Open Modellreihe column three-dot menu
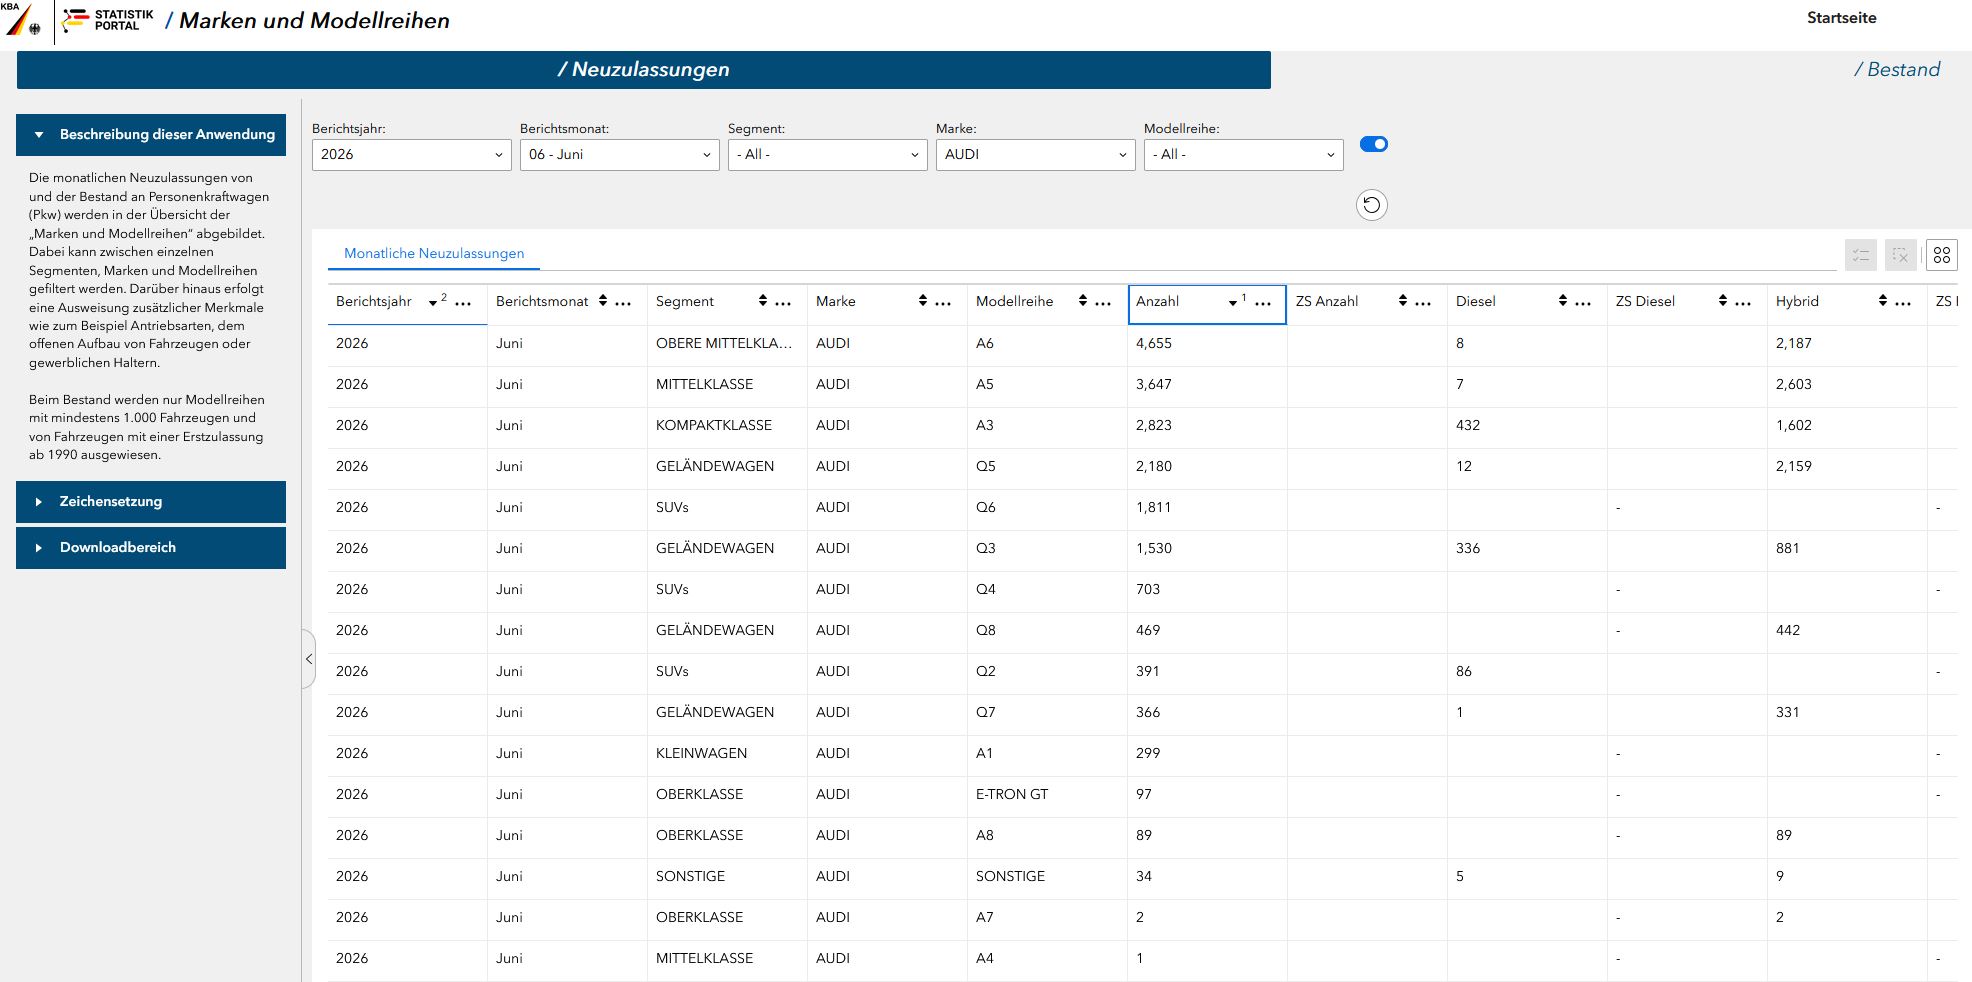1972x982 pixels. [1103, 303]
